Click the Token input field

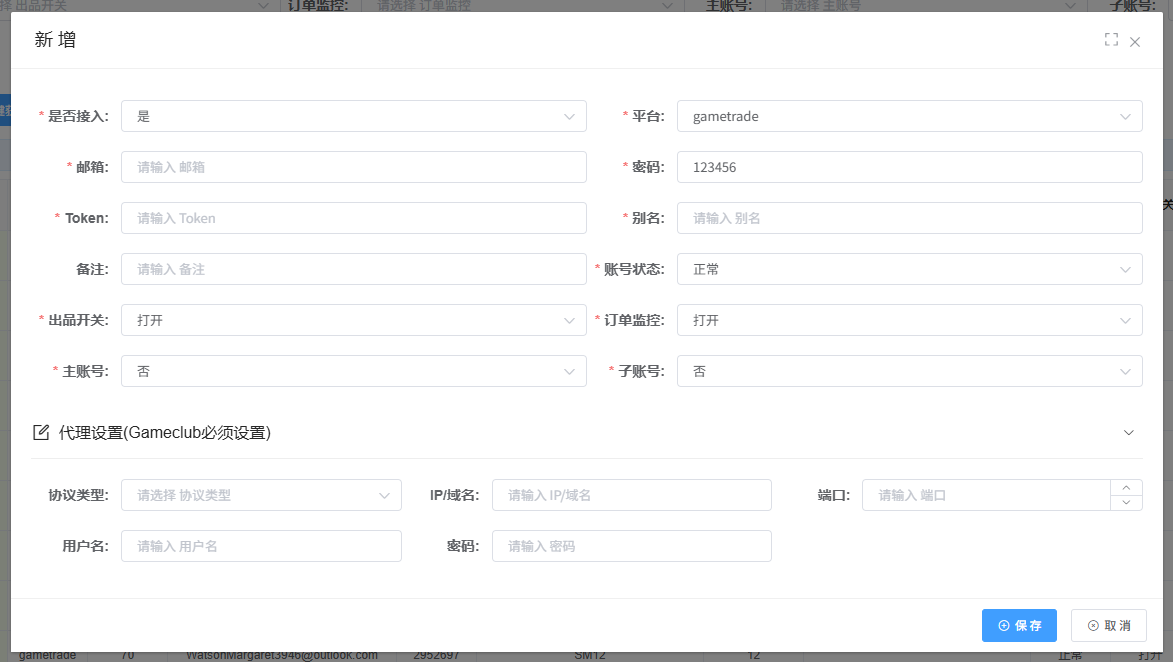click(x=352, y=217)
